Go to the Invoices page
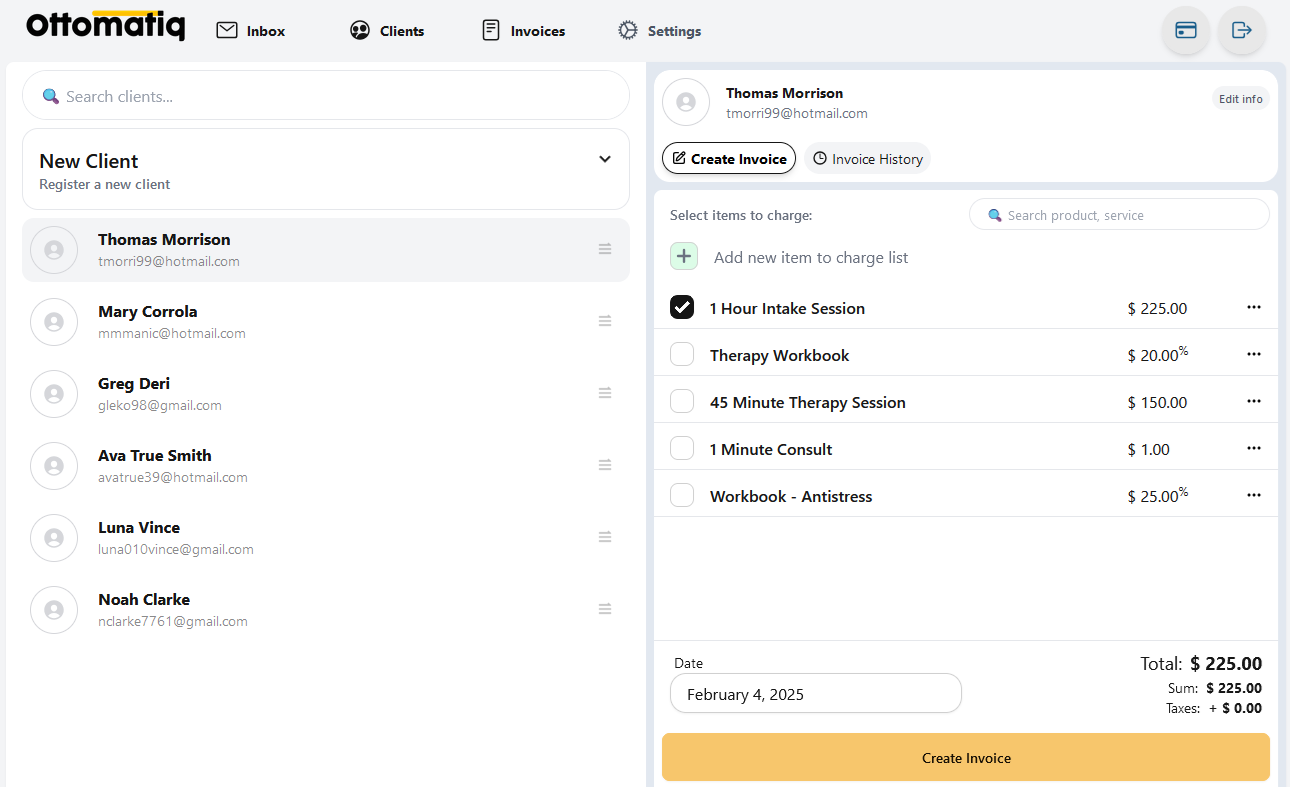 [x=524, y=31]
